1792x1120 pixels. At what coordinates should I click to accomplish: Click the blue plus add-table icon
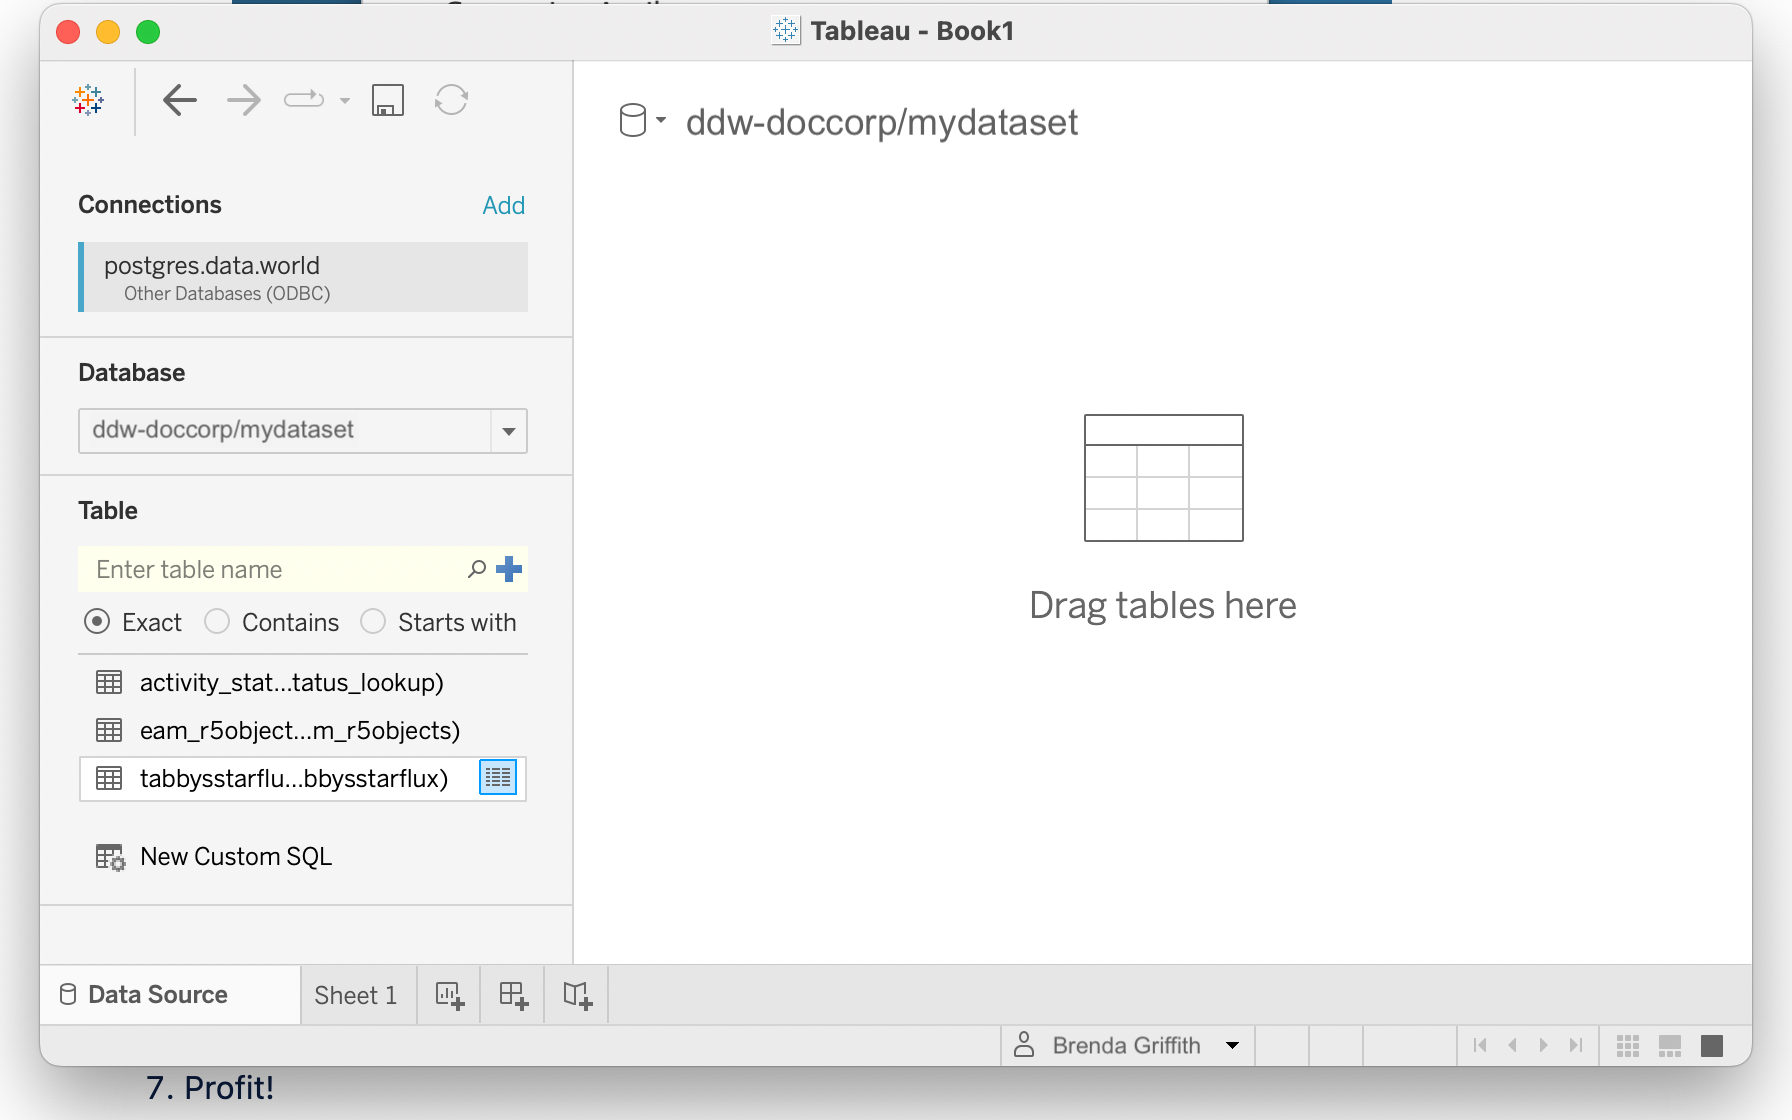[509, 569]
